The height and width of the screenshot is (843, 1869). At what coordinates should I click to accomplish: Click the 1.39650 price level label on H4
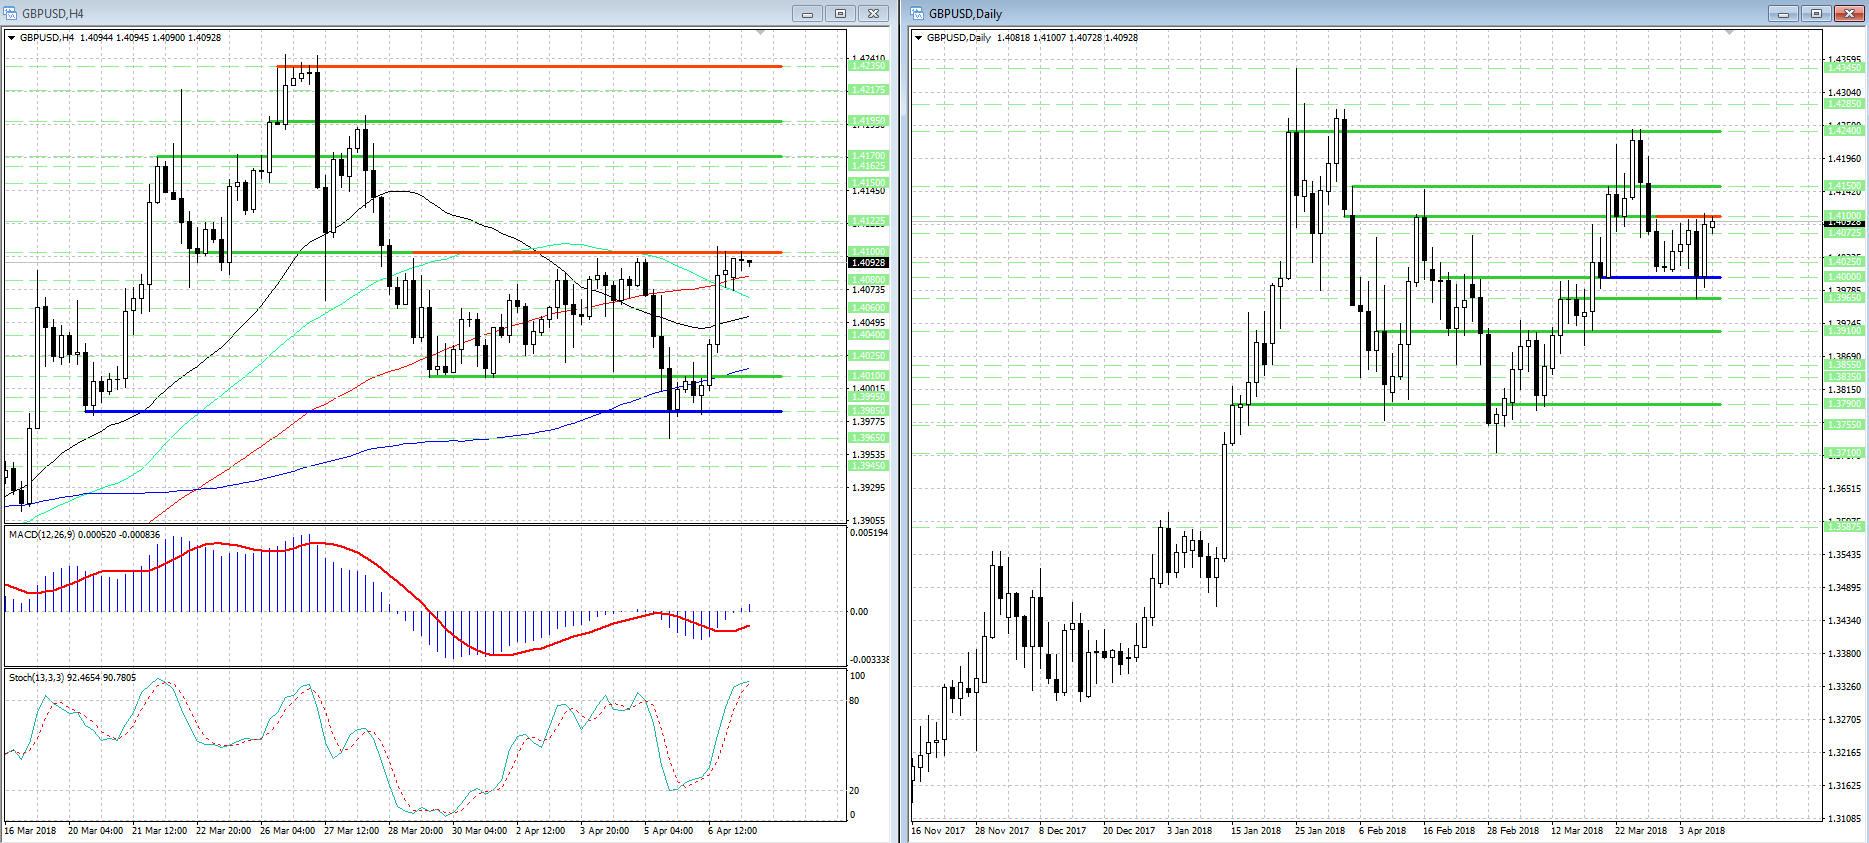pos(868,438)
